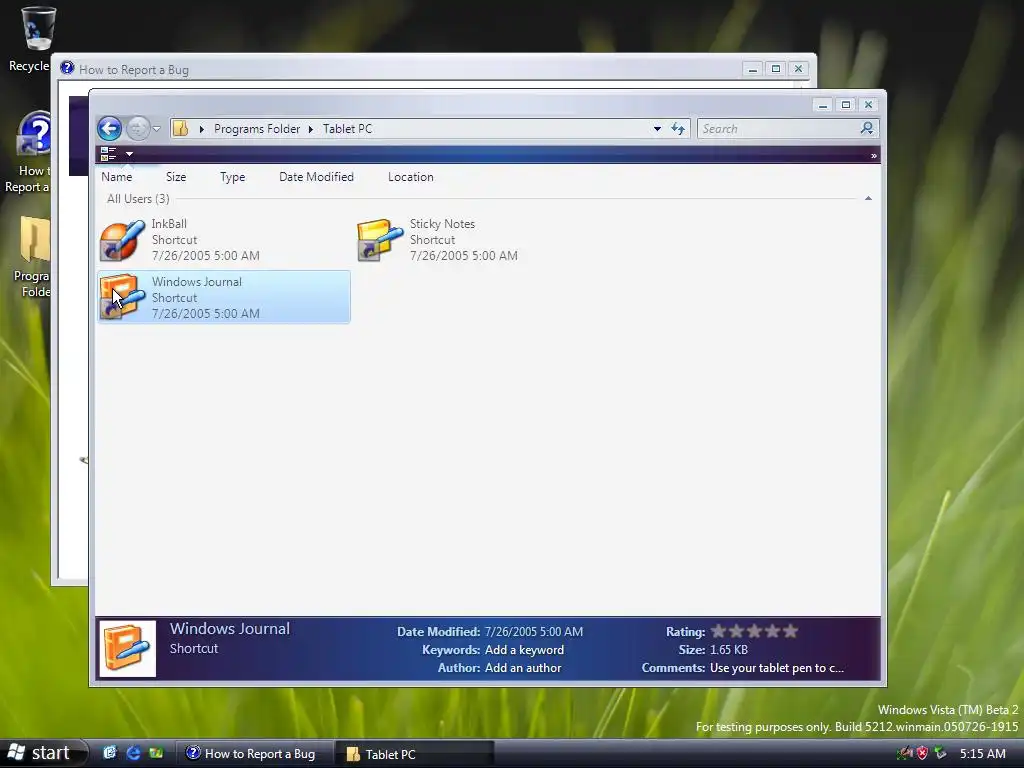The width and height of the screenshot is (1024, 768).
Task: Maximize the Tablet PC explorer window
Action: pyautogui.click(x=846, y=104)
